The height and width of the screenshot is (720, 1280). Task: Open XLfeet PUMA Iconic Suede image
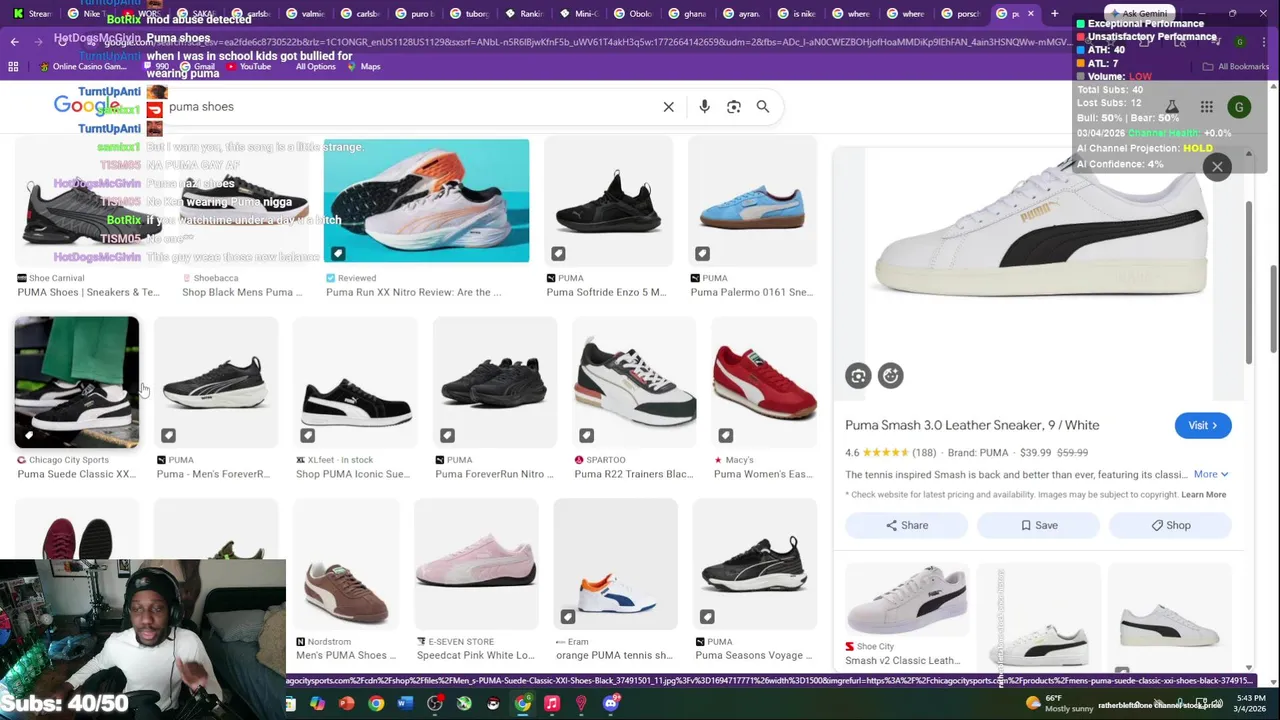(x=355, y=382)
